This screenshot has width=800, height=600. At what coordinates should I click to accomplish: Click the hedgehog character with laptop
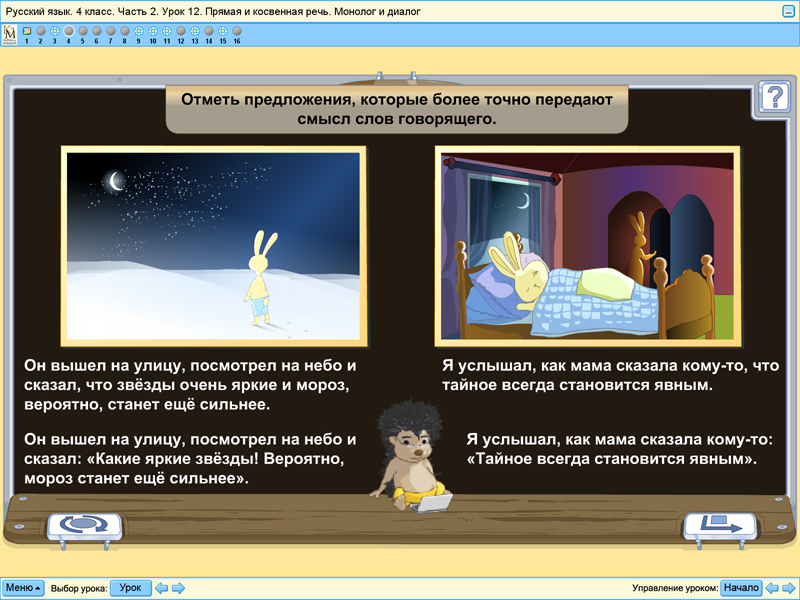tap(411, 457)
